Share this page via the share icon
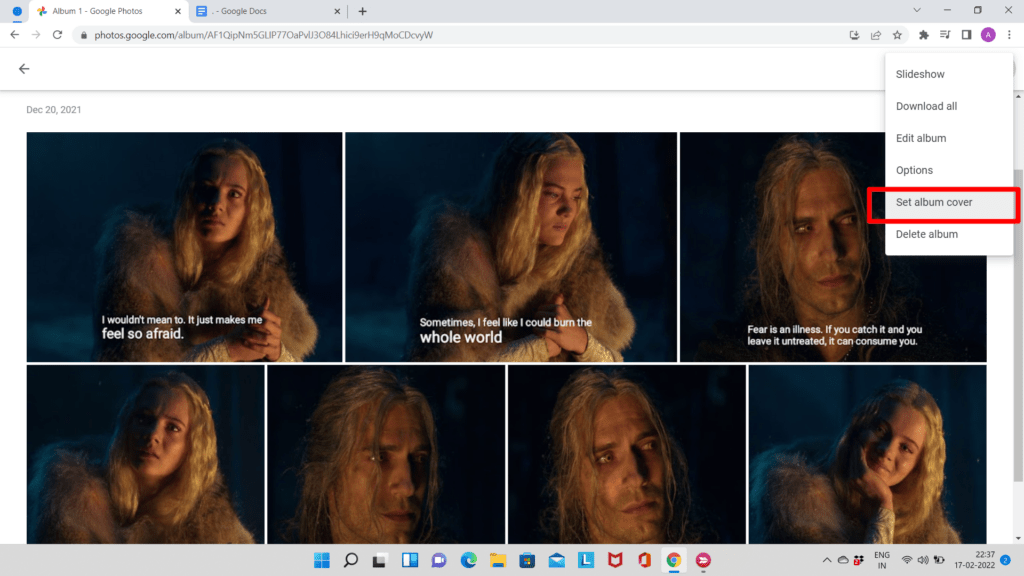The height and width of the screenshot is (576, 1024). [876, 33]
